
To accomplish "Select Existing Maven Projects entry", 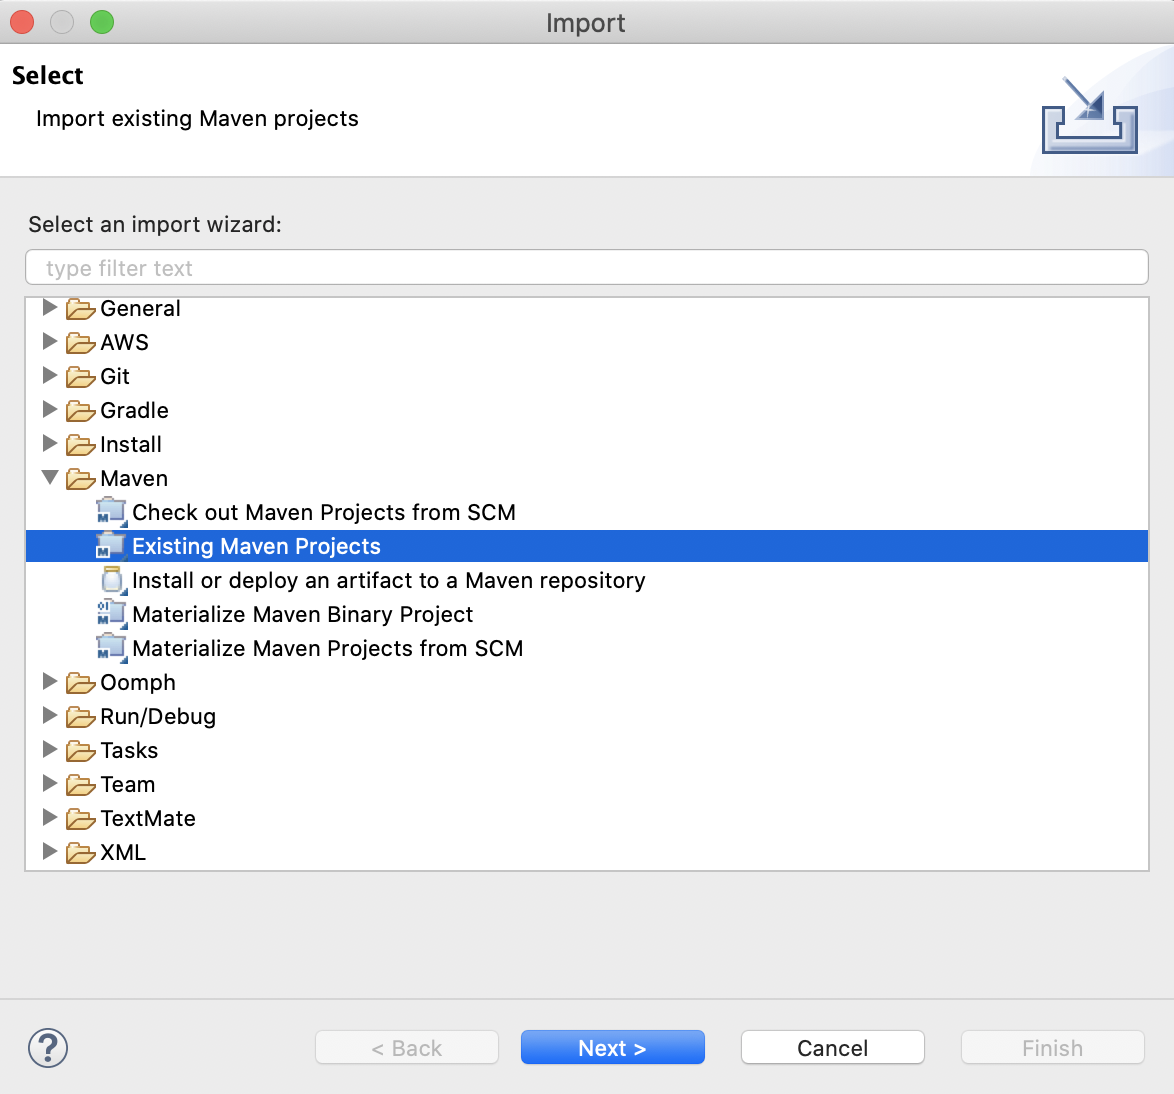I will [587, 546].
